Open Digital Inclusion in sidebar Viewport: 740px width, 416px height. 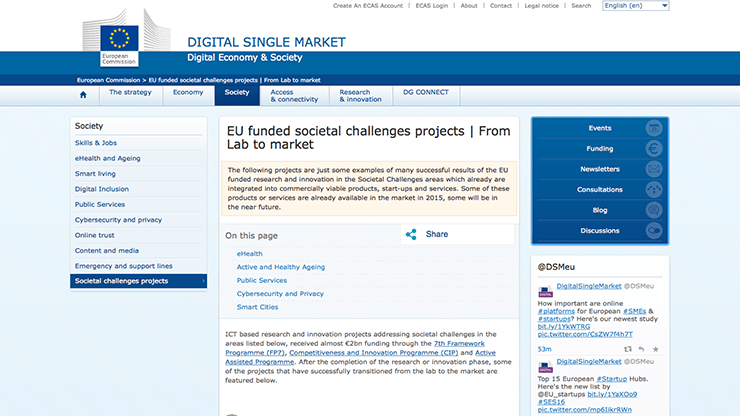point(101,189)
